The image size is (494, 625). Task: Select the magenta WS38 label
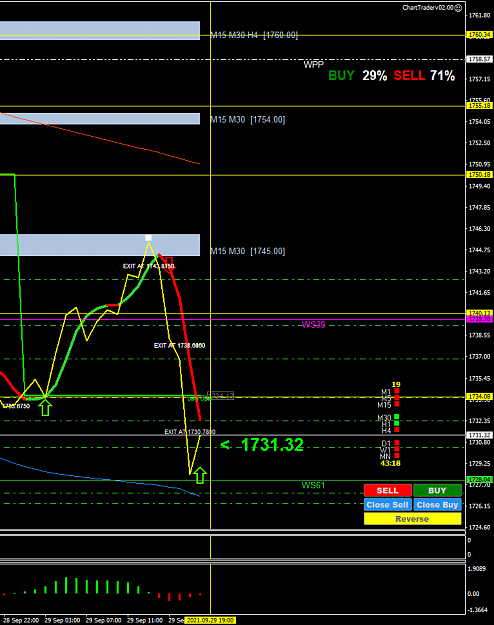313,325
